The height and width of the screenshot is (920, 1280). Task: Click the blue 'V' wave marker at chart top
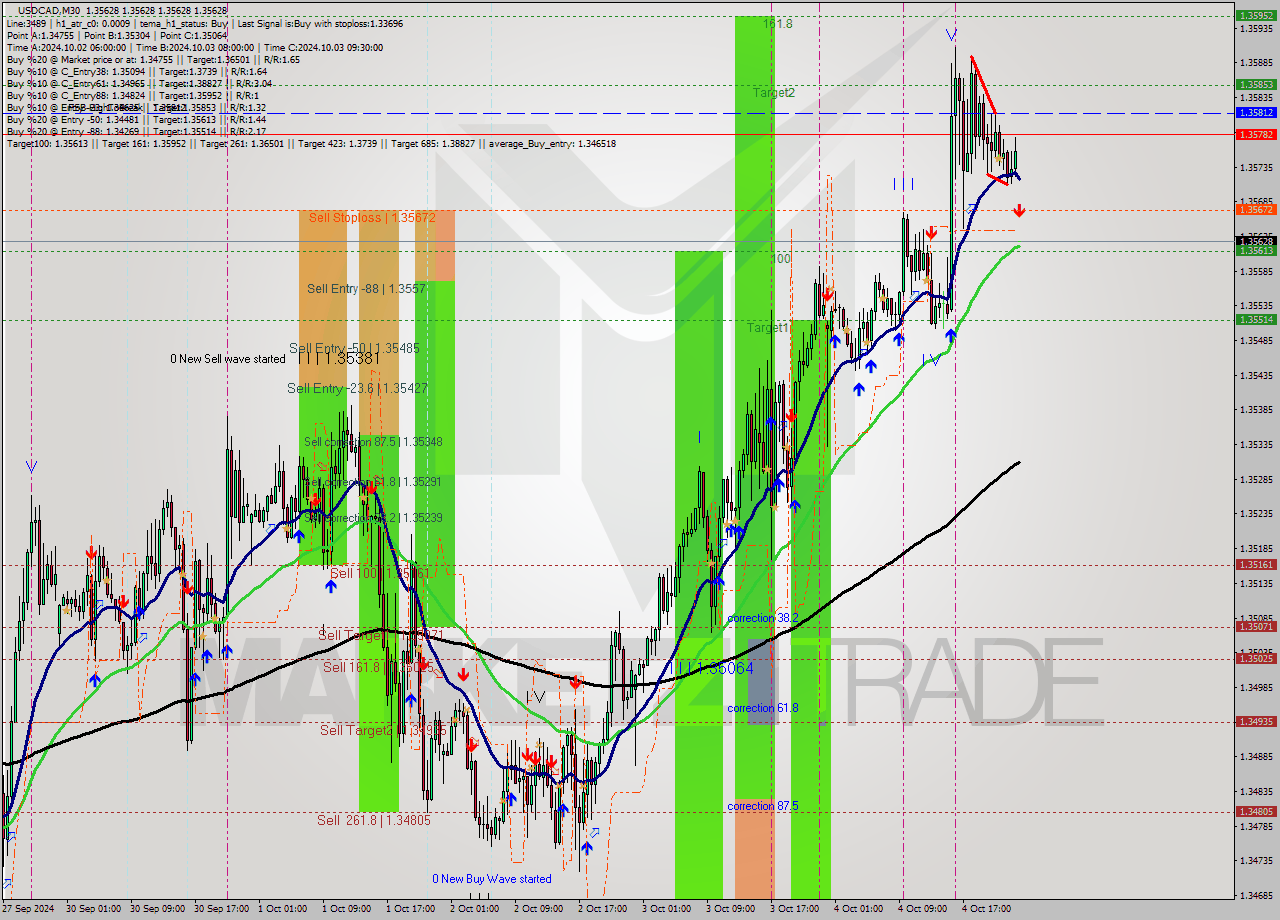coord(951,35)
